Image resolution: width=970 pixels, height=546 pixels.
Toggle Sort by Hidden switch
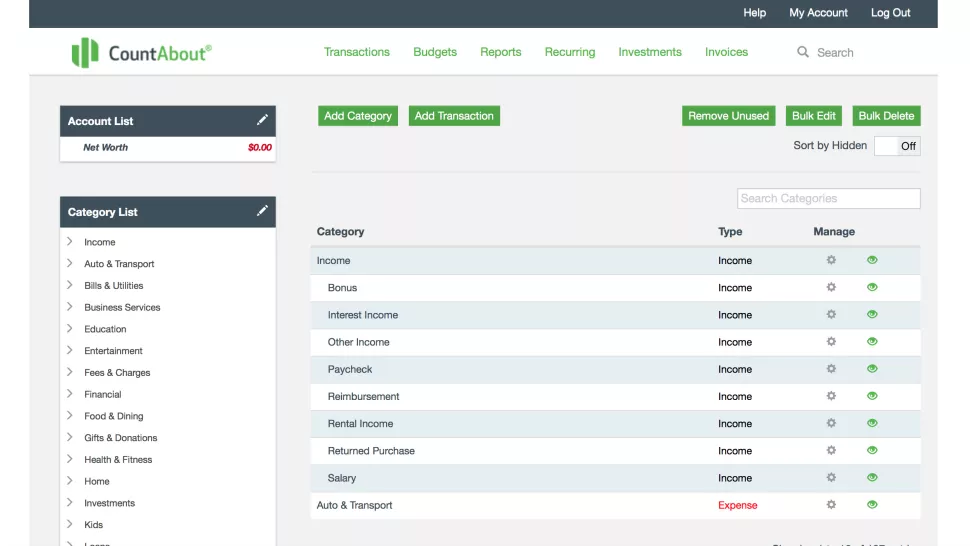pyautogui.click(x=897, y=146)
